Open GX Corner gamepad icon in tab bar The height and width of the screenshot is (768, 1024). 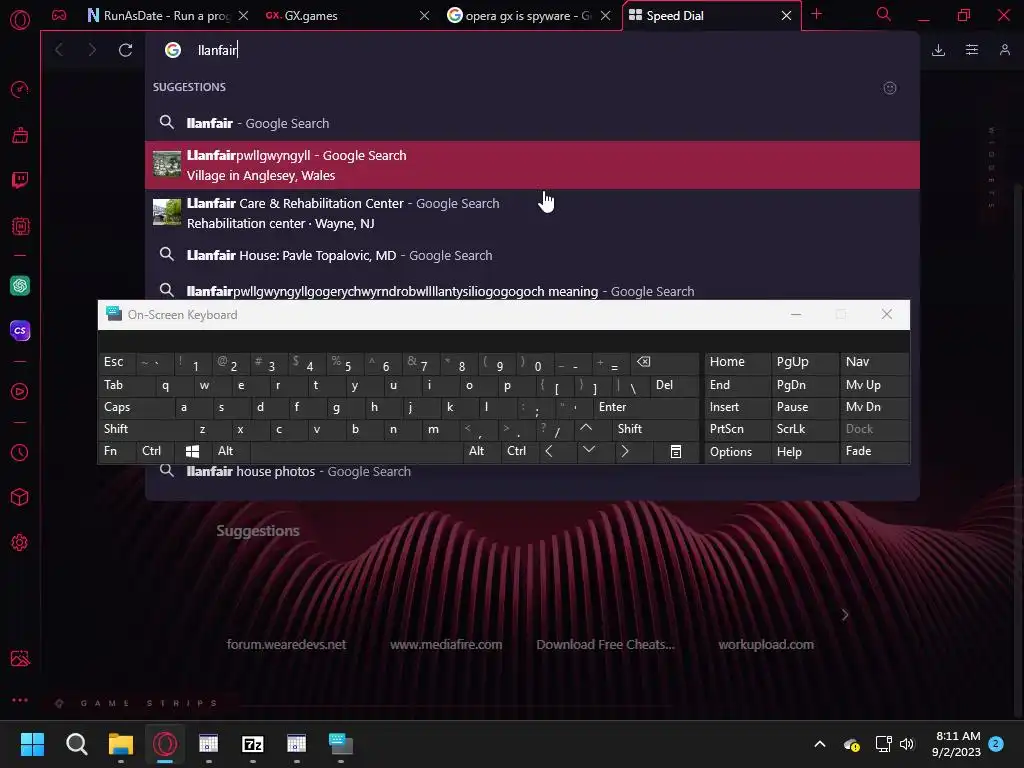59,15
